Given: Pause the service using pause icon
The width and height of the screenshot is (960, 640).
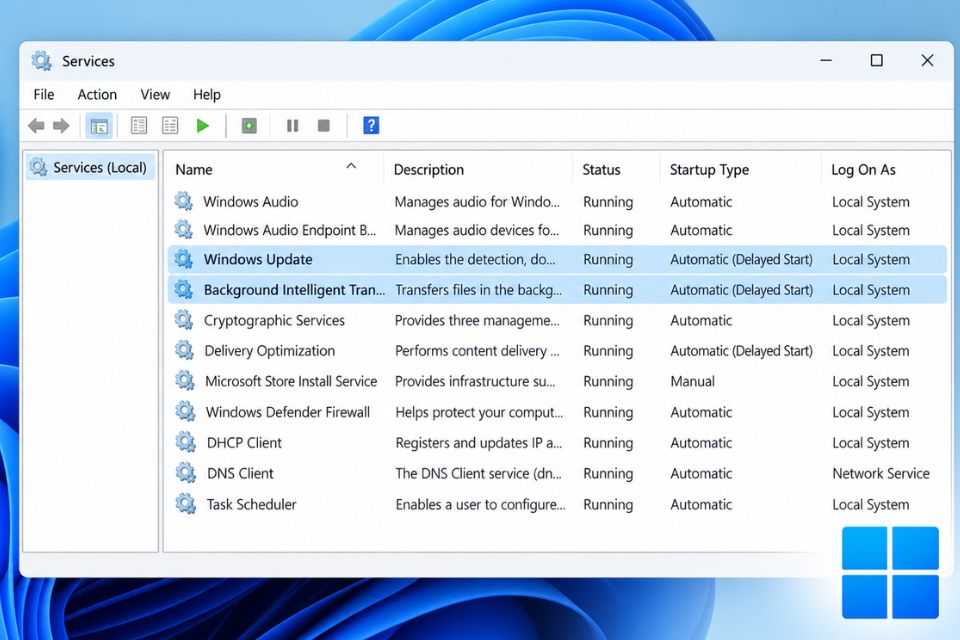Looking at the screenshot, I should coord(293,126).
